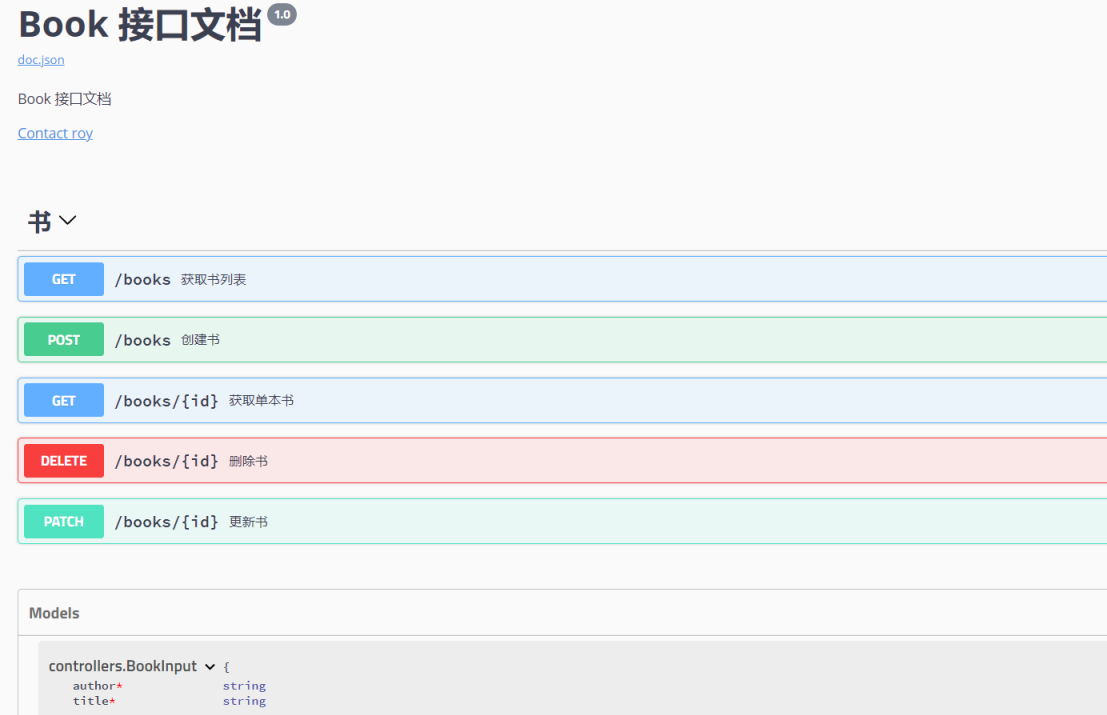Click the string type label beside author
Viewport: 1107px width, 715px height.
[x=244, y=686]
